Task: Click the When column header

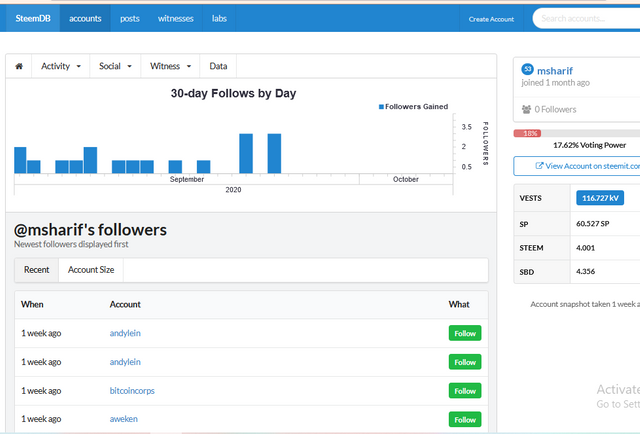Action: tap(32, 305)
